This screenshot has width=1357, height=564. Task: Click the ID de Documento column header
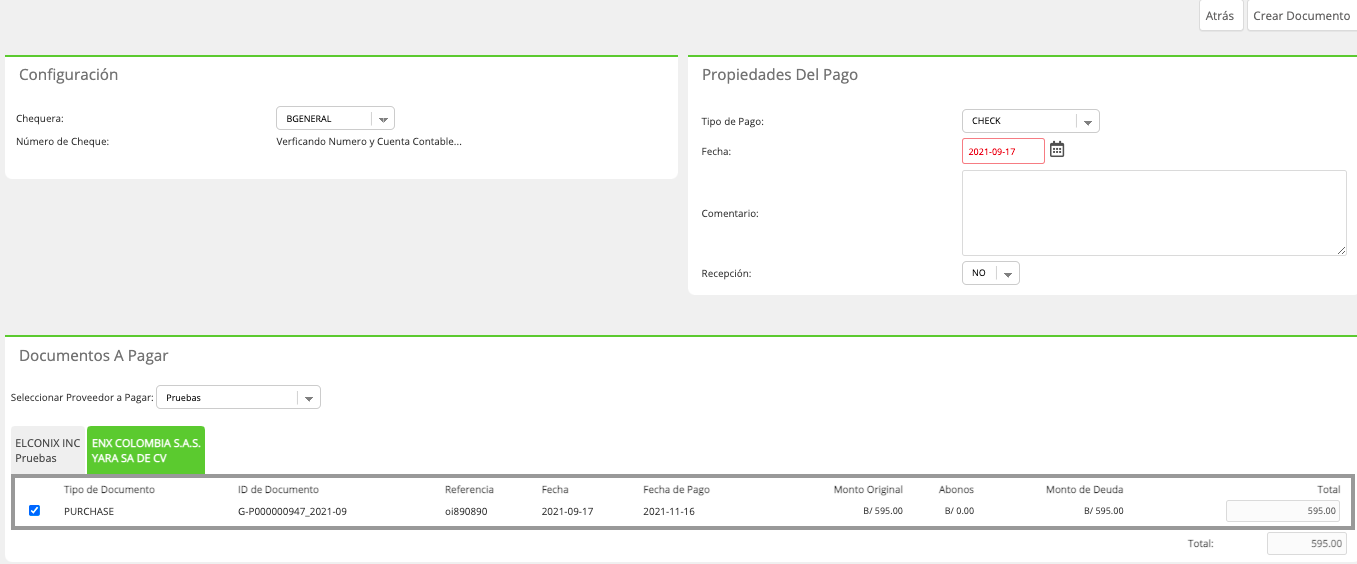(x=278, y=490)
